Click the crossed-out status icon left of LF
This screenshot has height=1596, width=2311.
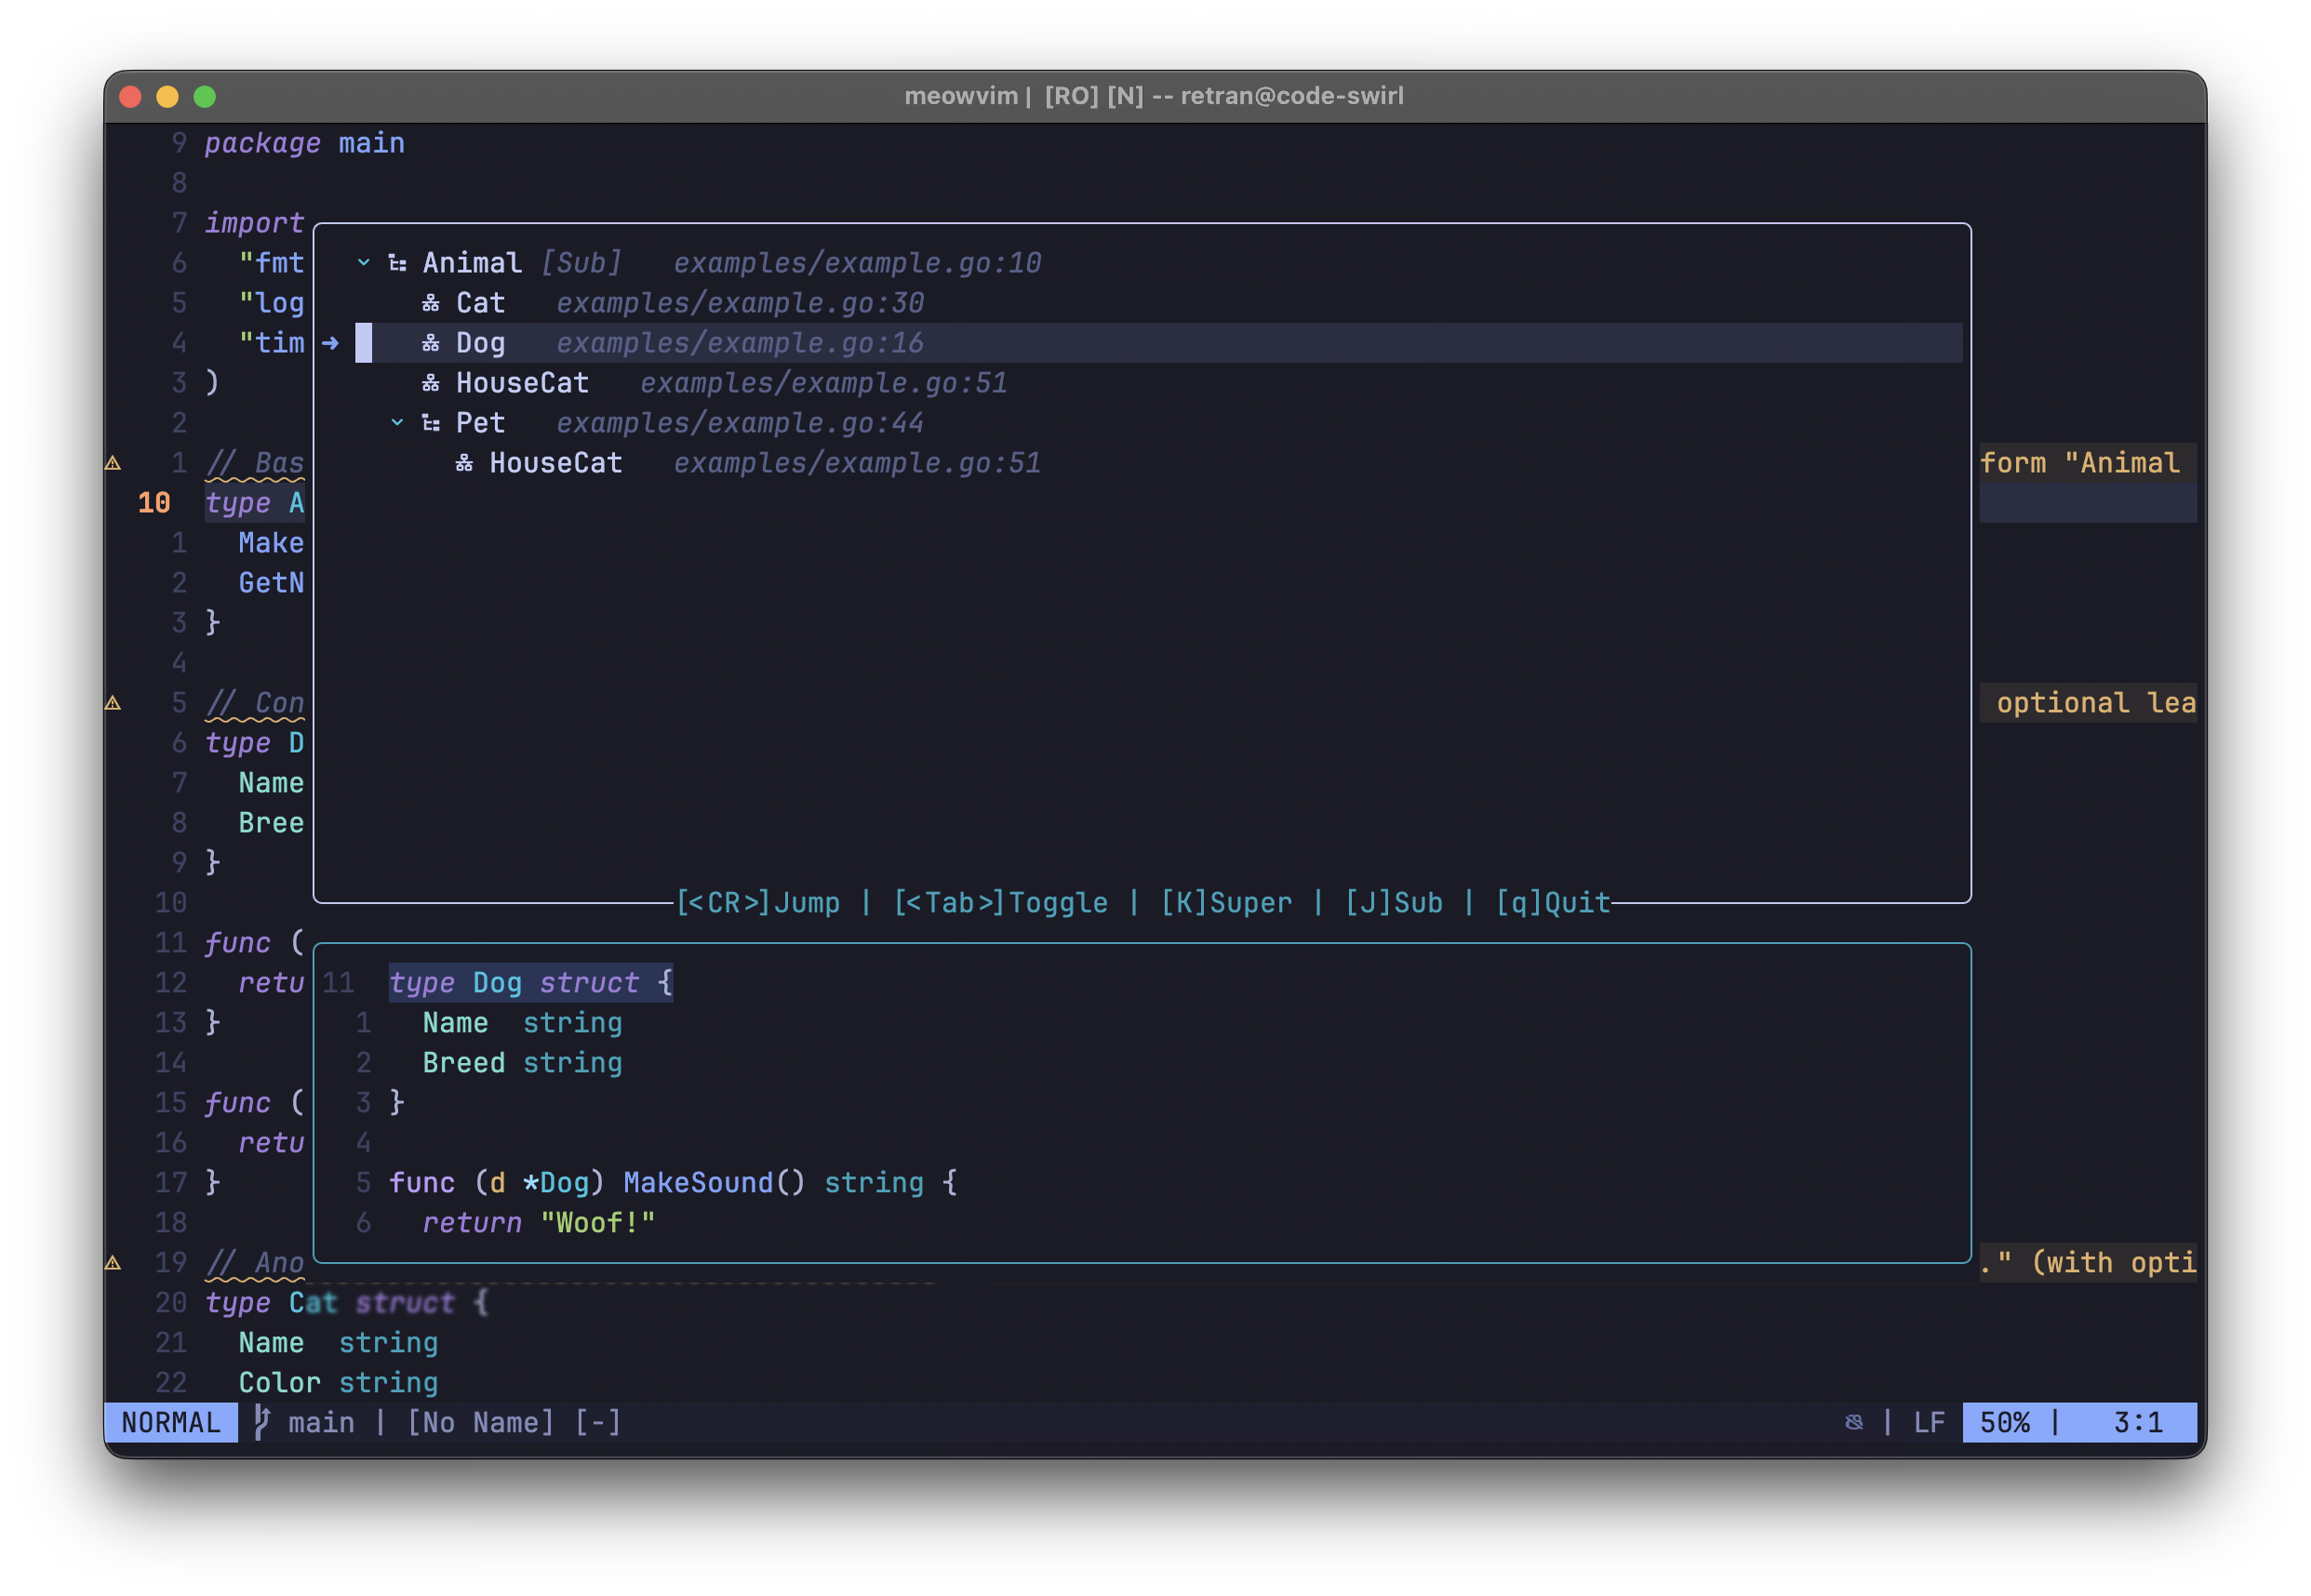point(1853,1422)
